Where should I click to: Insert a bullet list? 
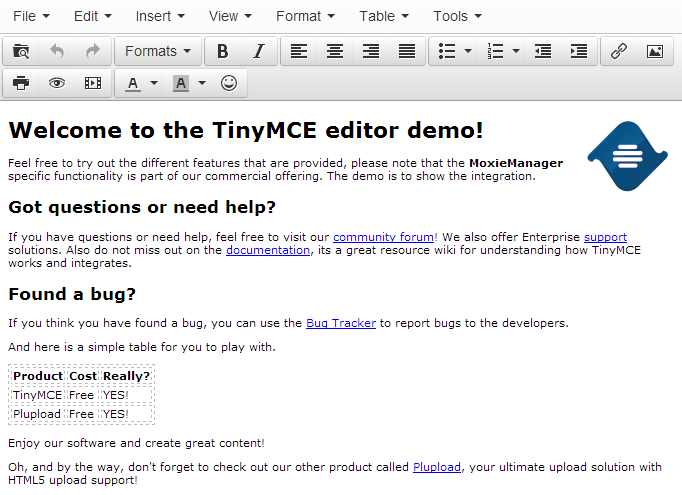(x=447, y=51)
